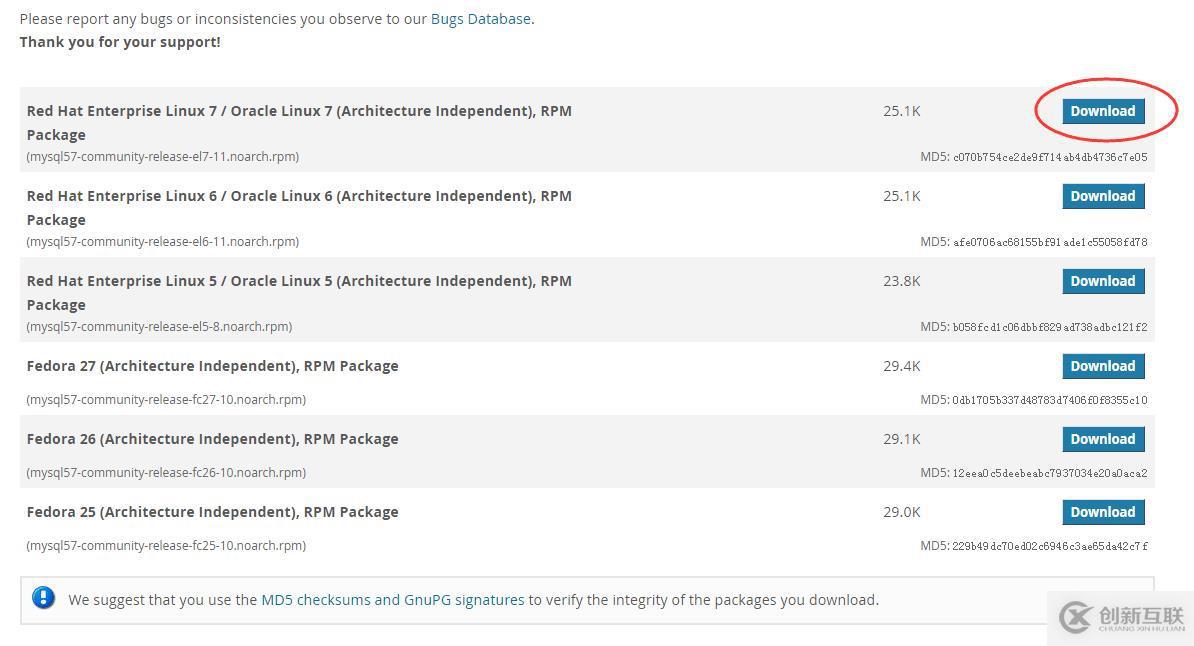Screen dimensions: 1194x646
Task: Download the Red Hat Enterprise Linux 6 package
Action: click(1102, 196)
